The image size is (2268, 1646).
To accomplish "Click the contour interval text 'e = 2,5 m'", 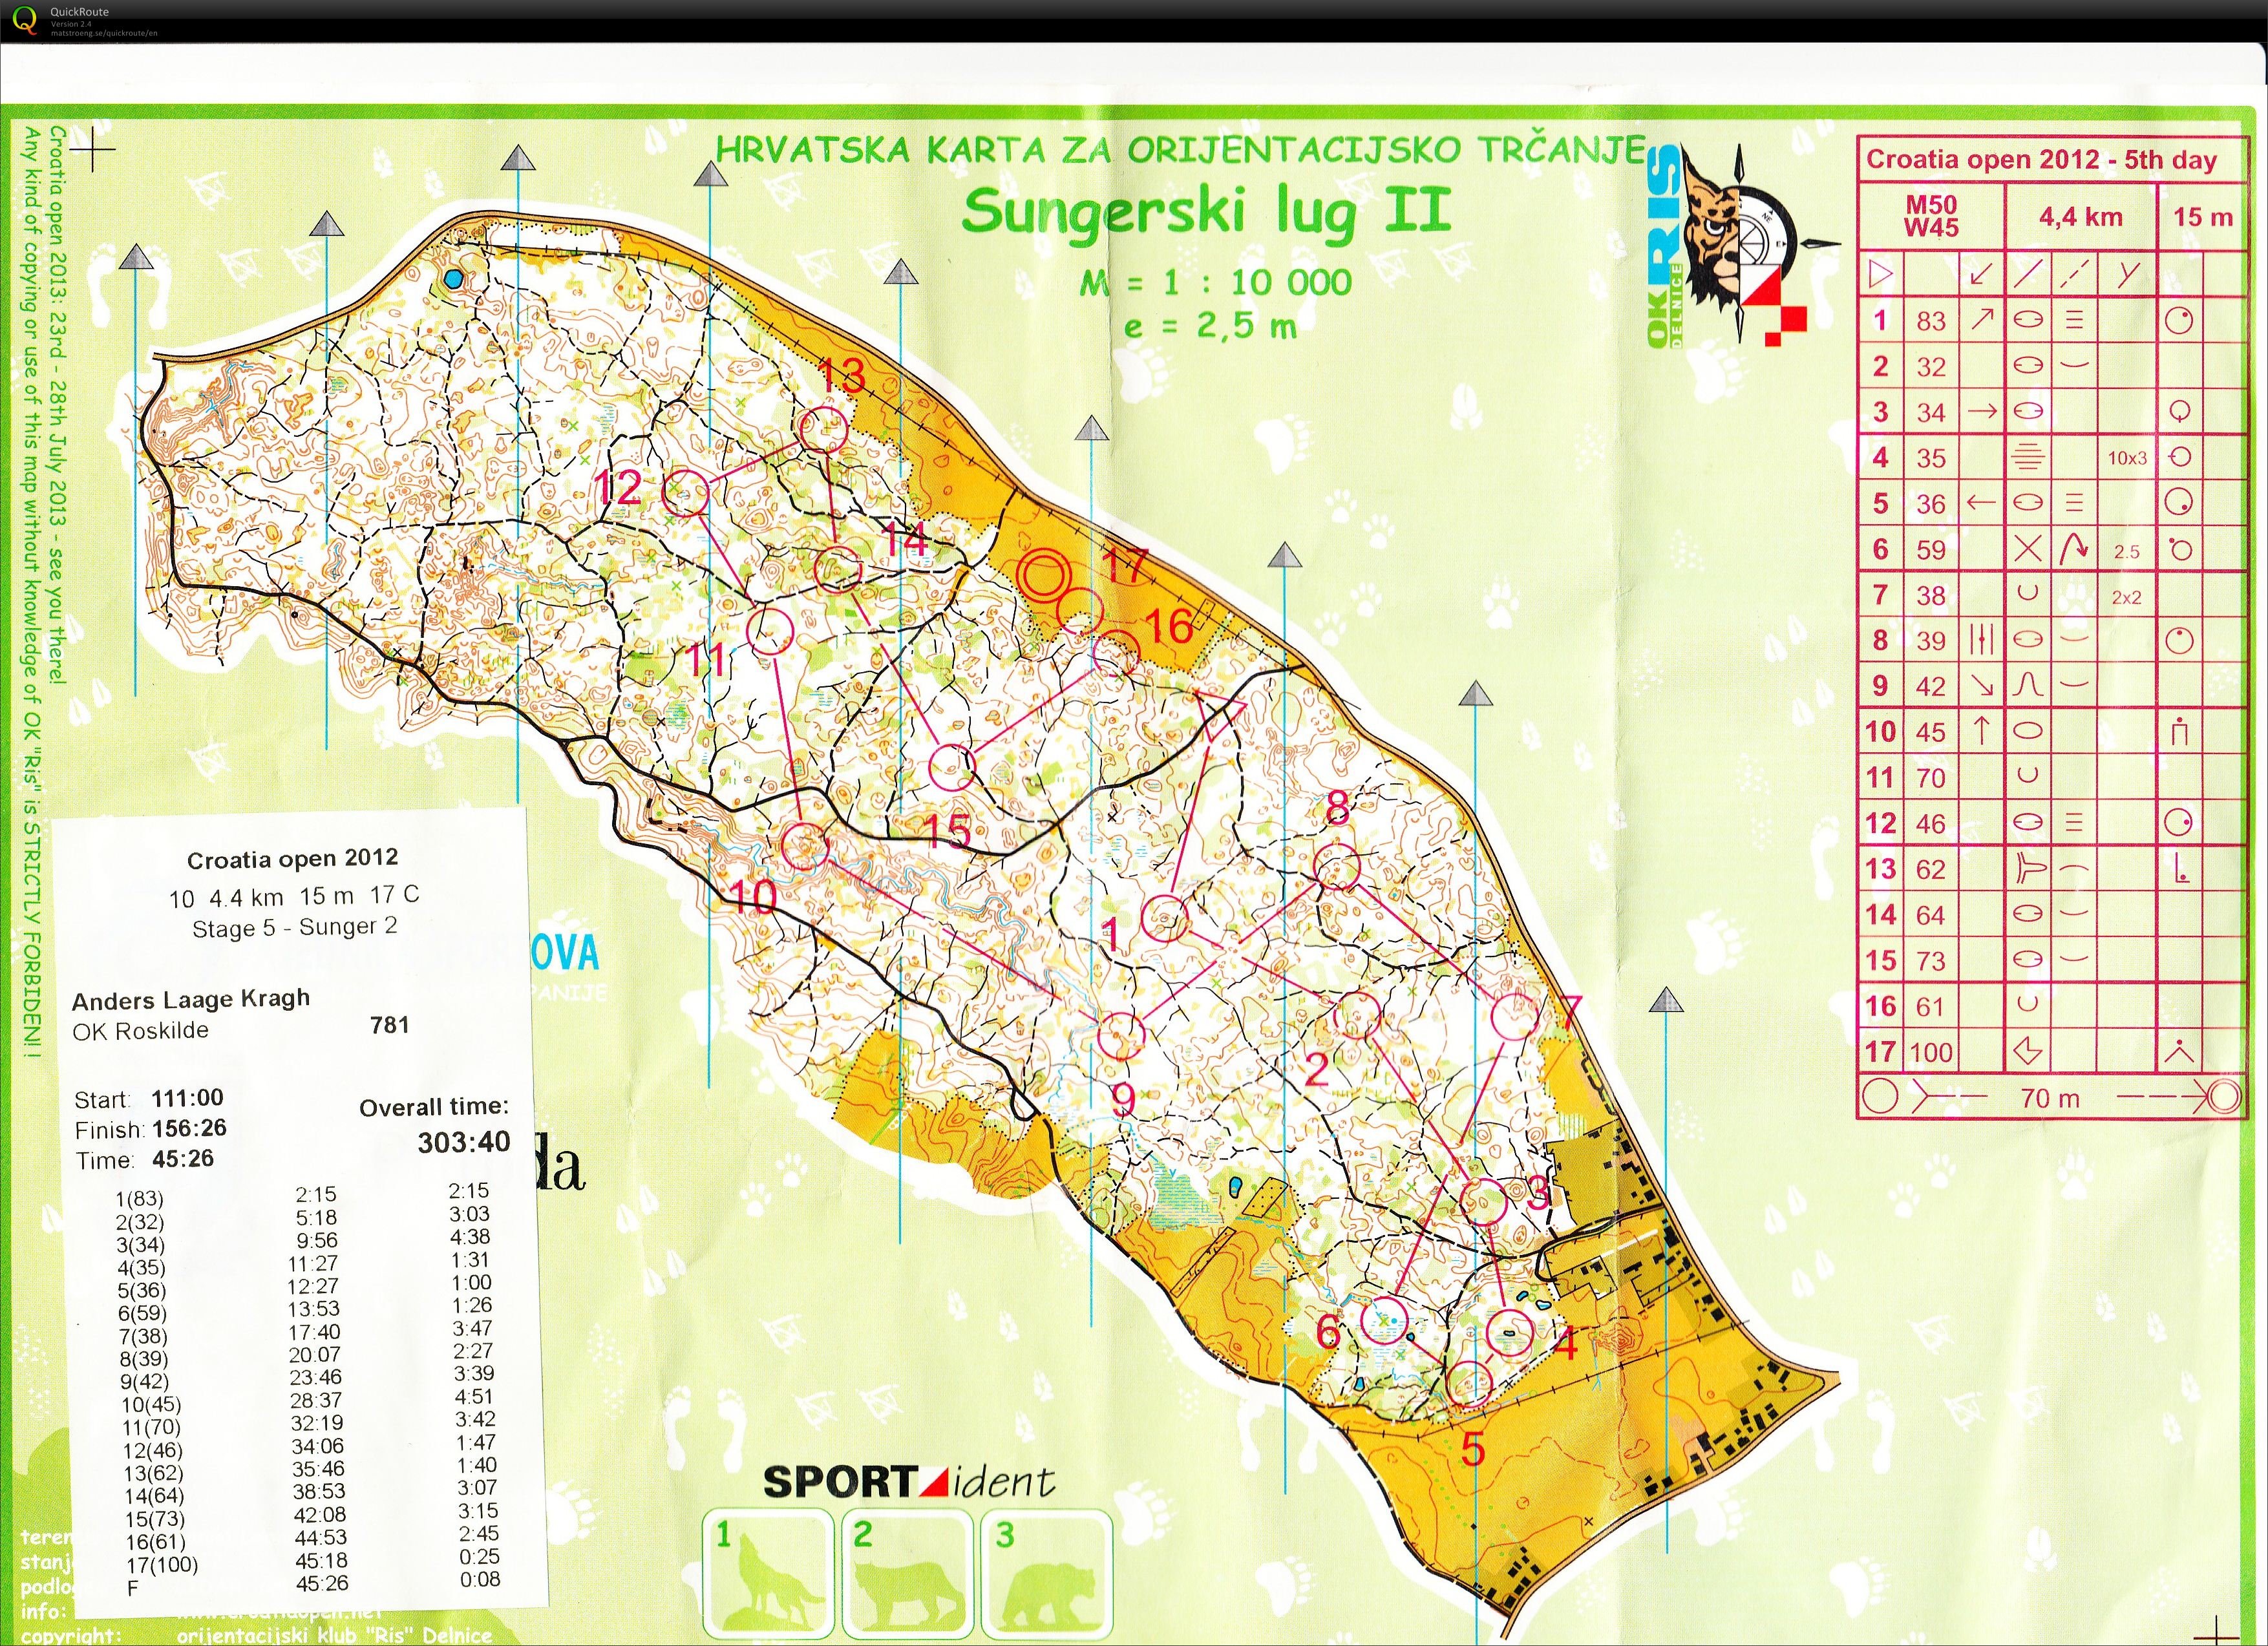I will click(1211, 326).
